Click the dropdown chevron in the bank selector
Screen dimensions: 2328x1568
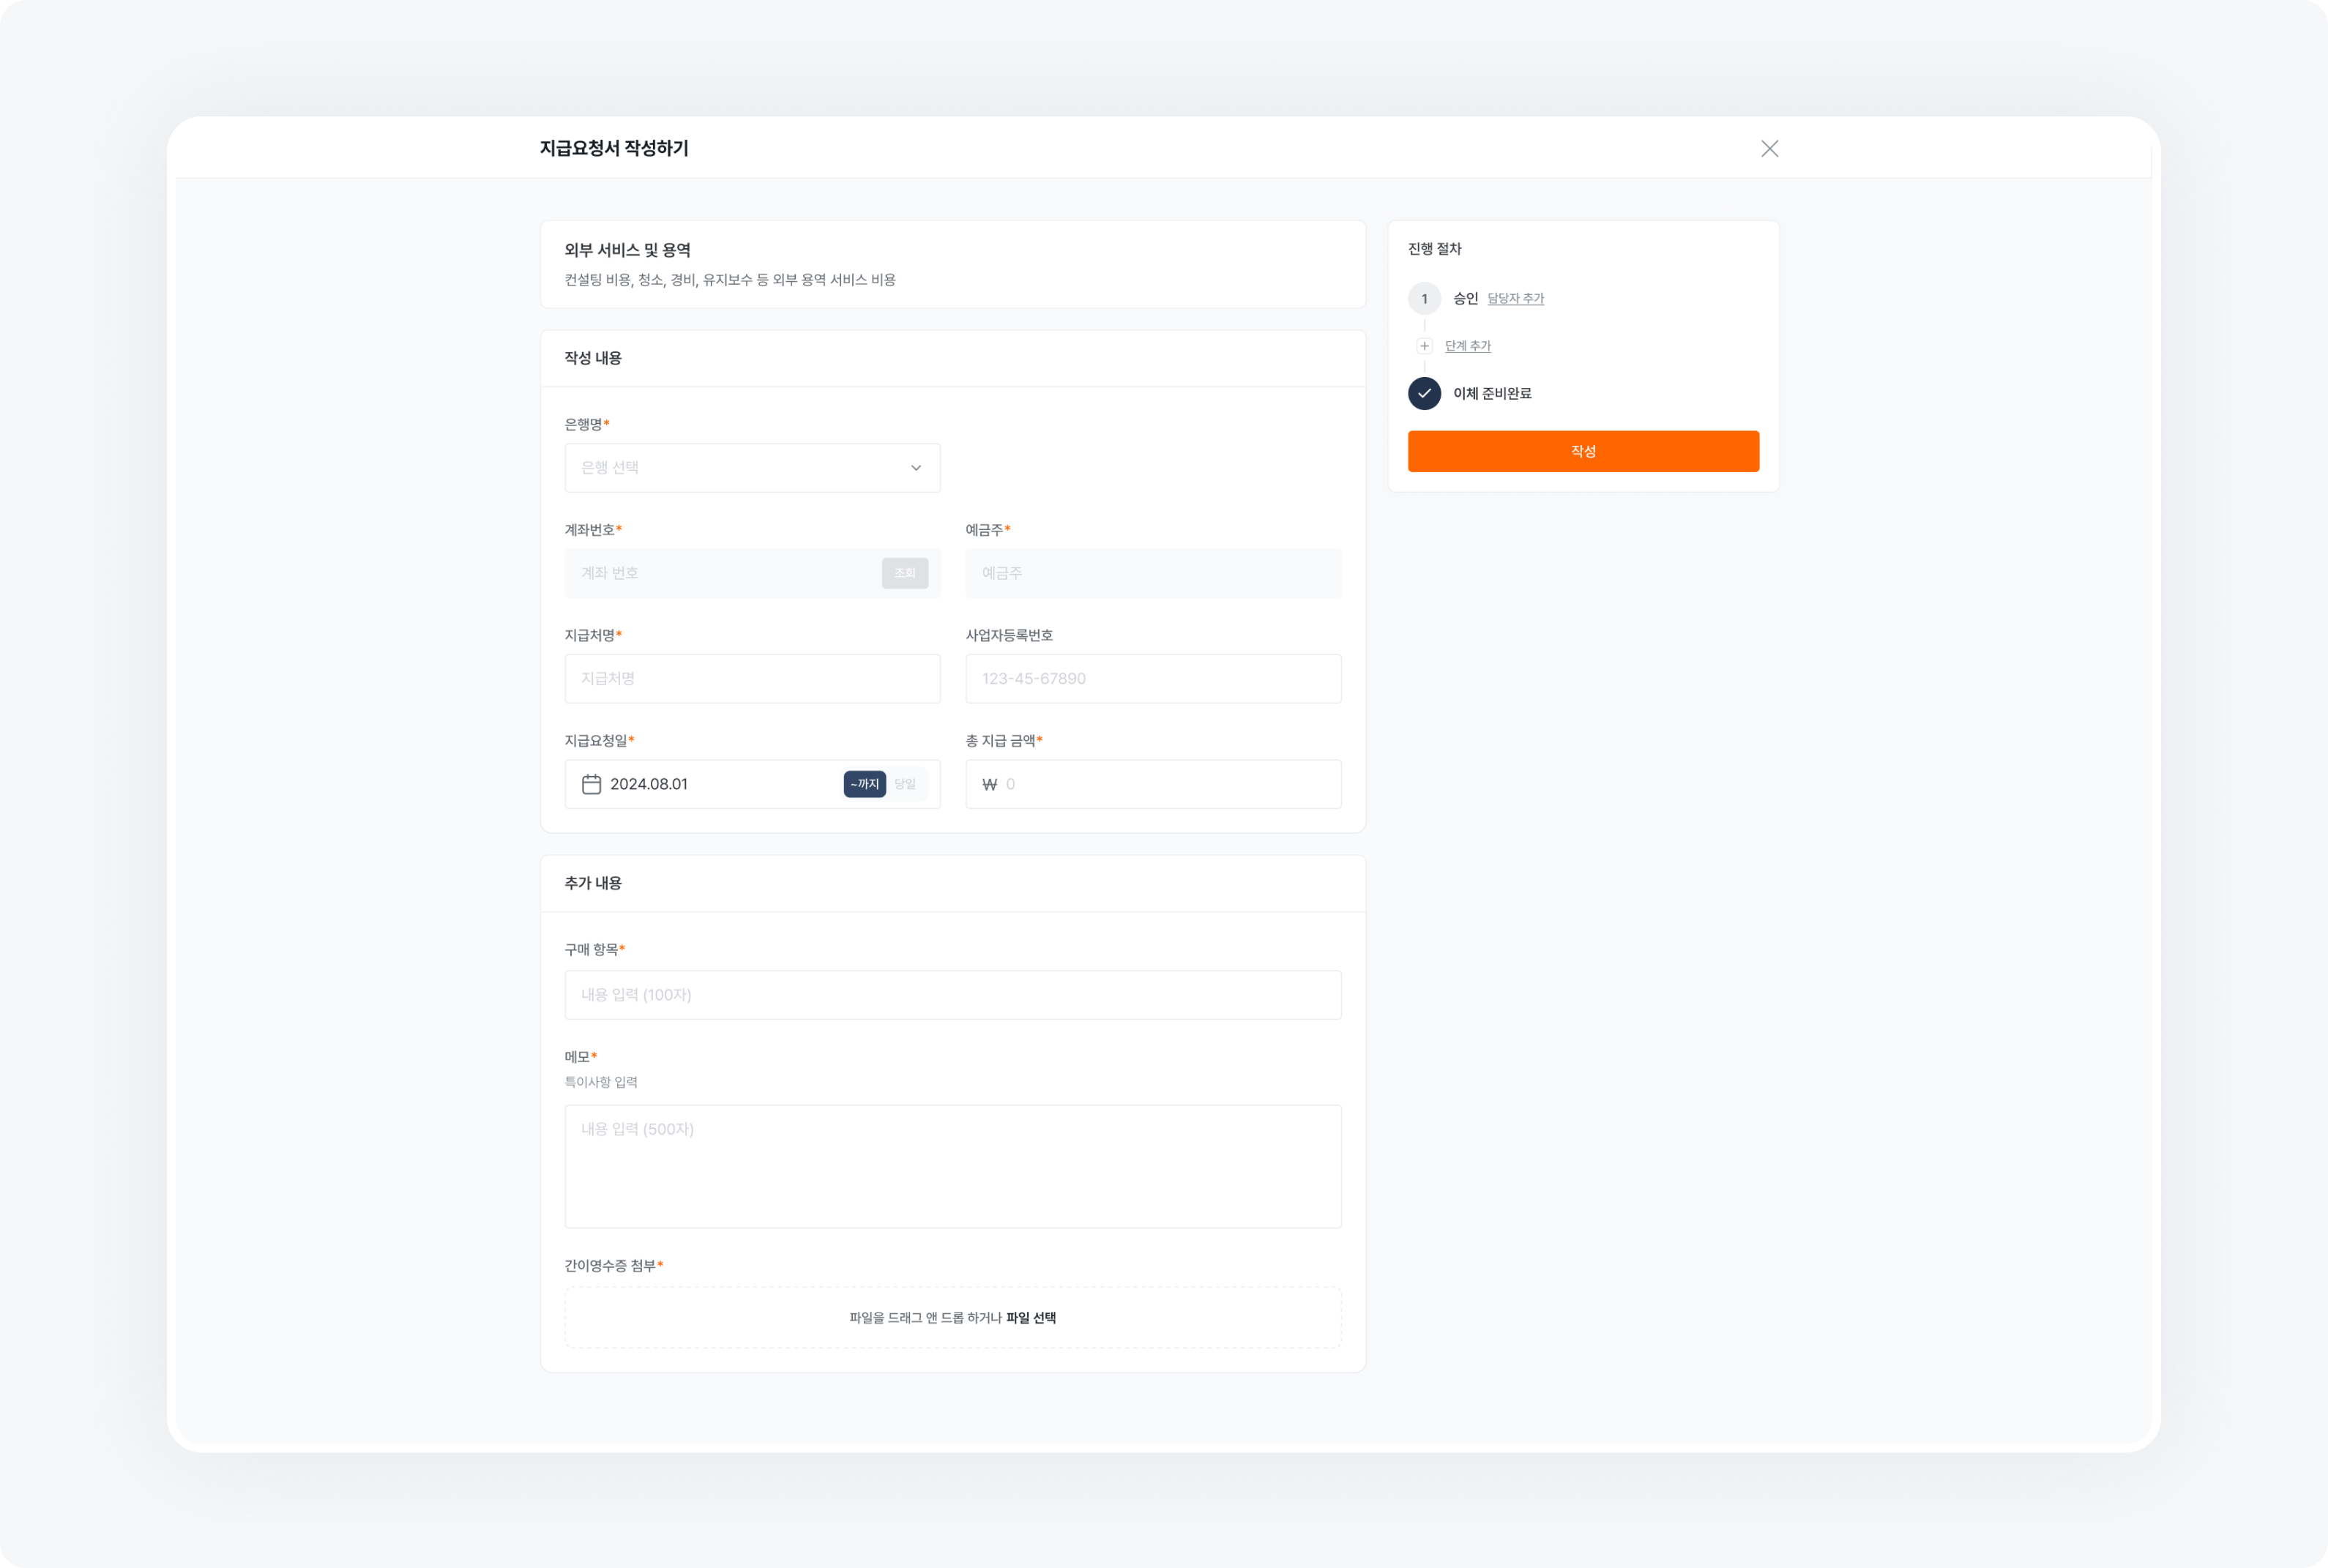[x=917, y=467]
